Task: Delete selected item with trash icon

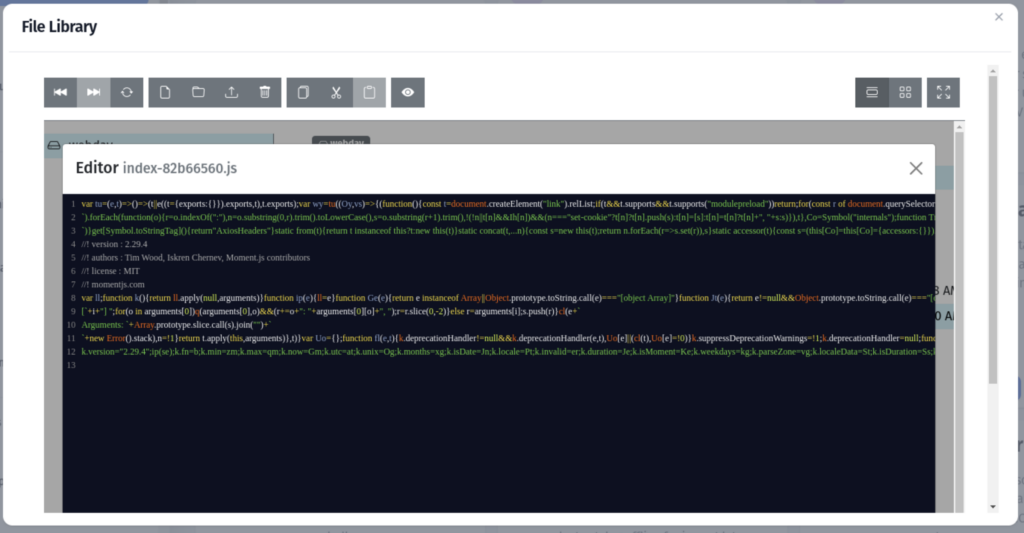Action: tap(264, 92)
